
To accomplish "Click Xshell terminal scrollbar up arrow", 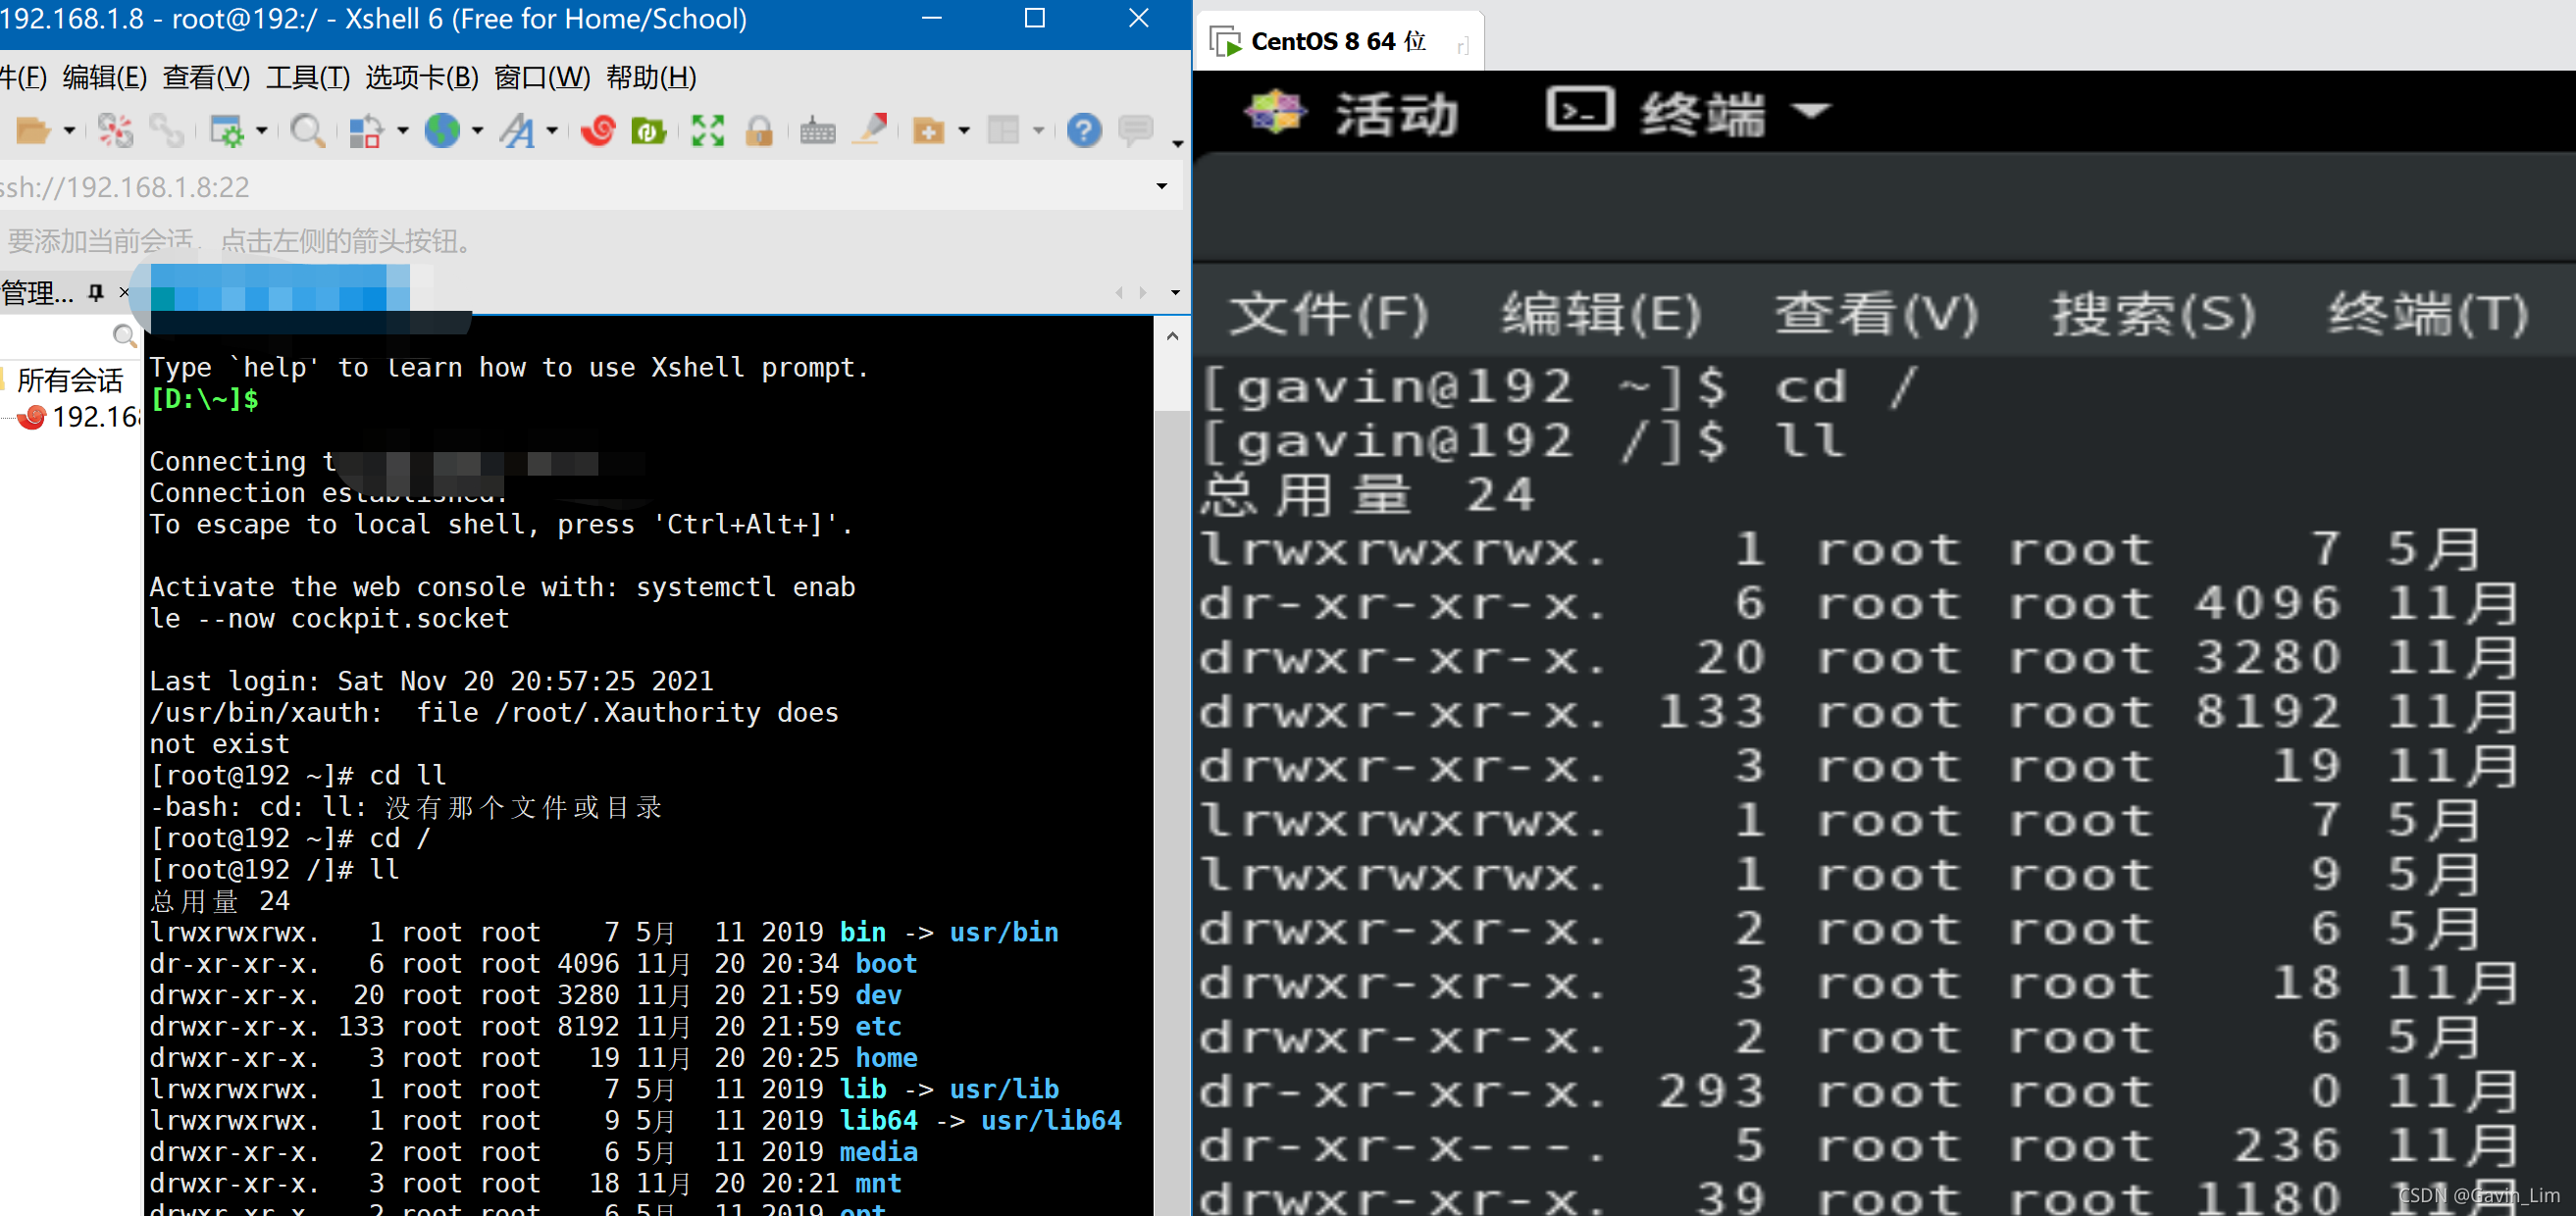I will coord(1172,336).
